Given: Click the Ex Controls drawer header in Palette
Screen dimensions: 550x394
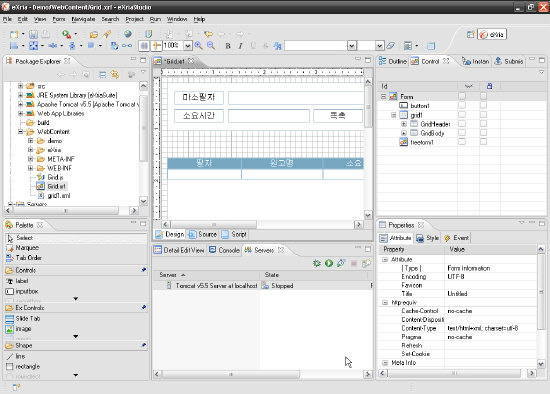Looking at the screenshot, I should click(76, 308).
